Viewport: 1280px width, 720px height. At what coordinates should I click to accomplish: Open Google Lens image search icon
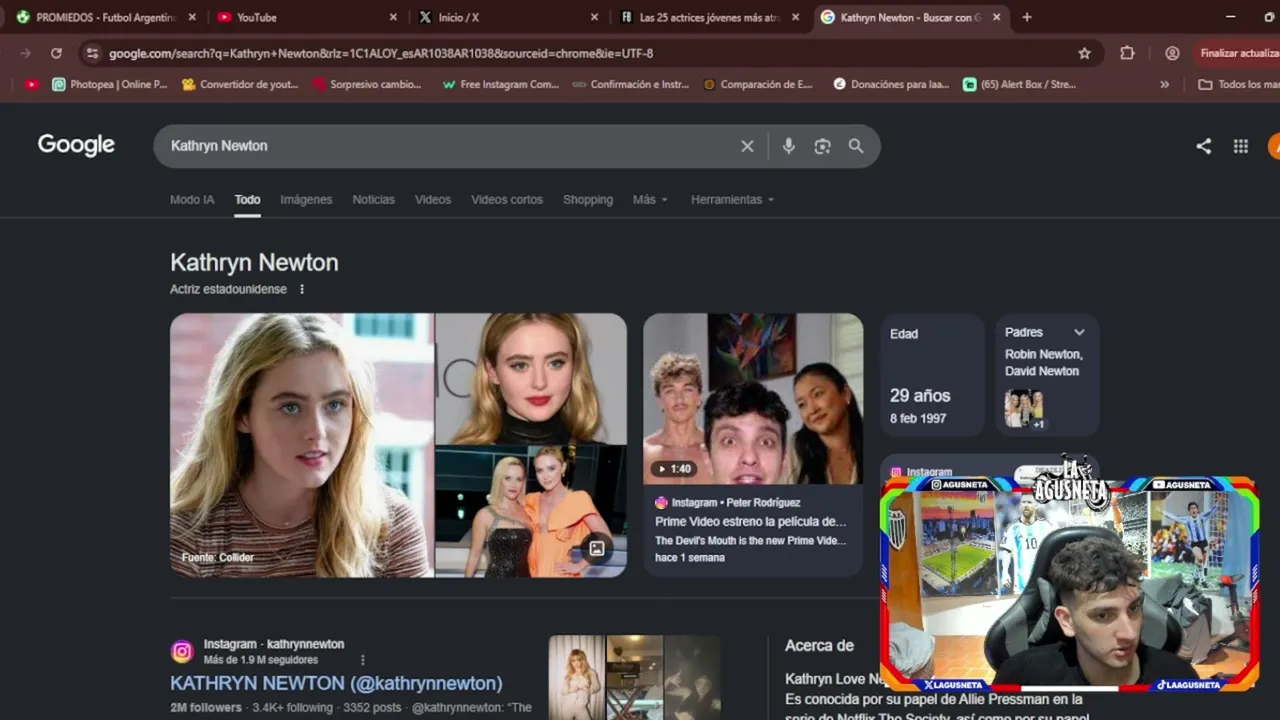click(x=822, y=146)
